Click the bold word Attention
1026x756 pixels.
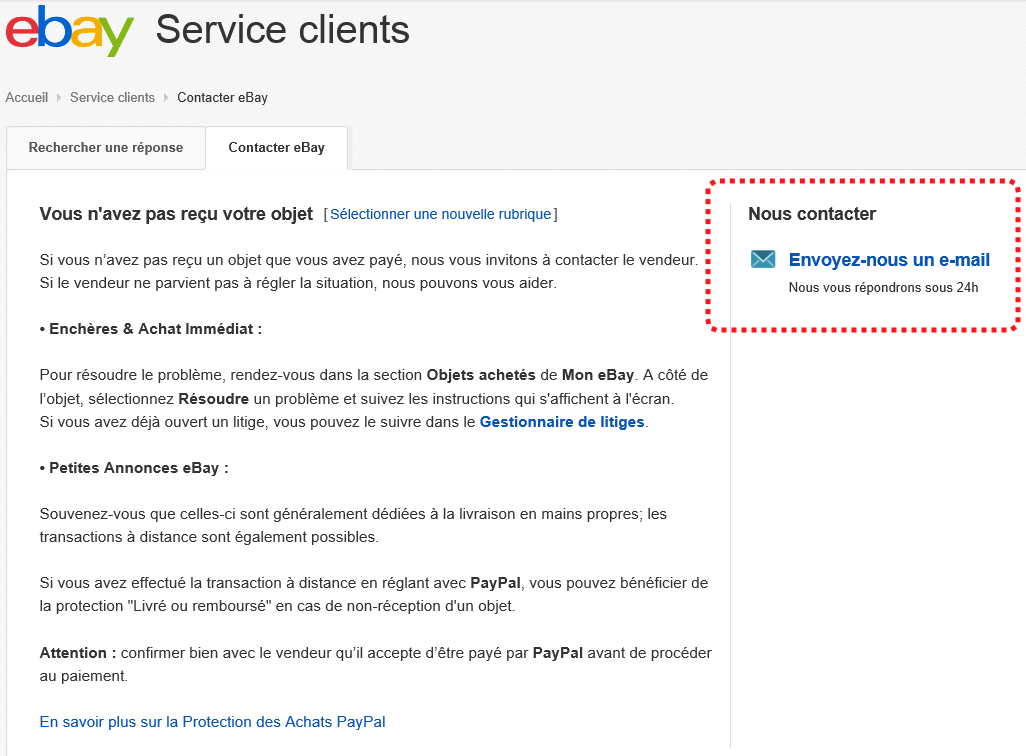[x=73, y=653]
